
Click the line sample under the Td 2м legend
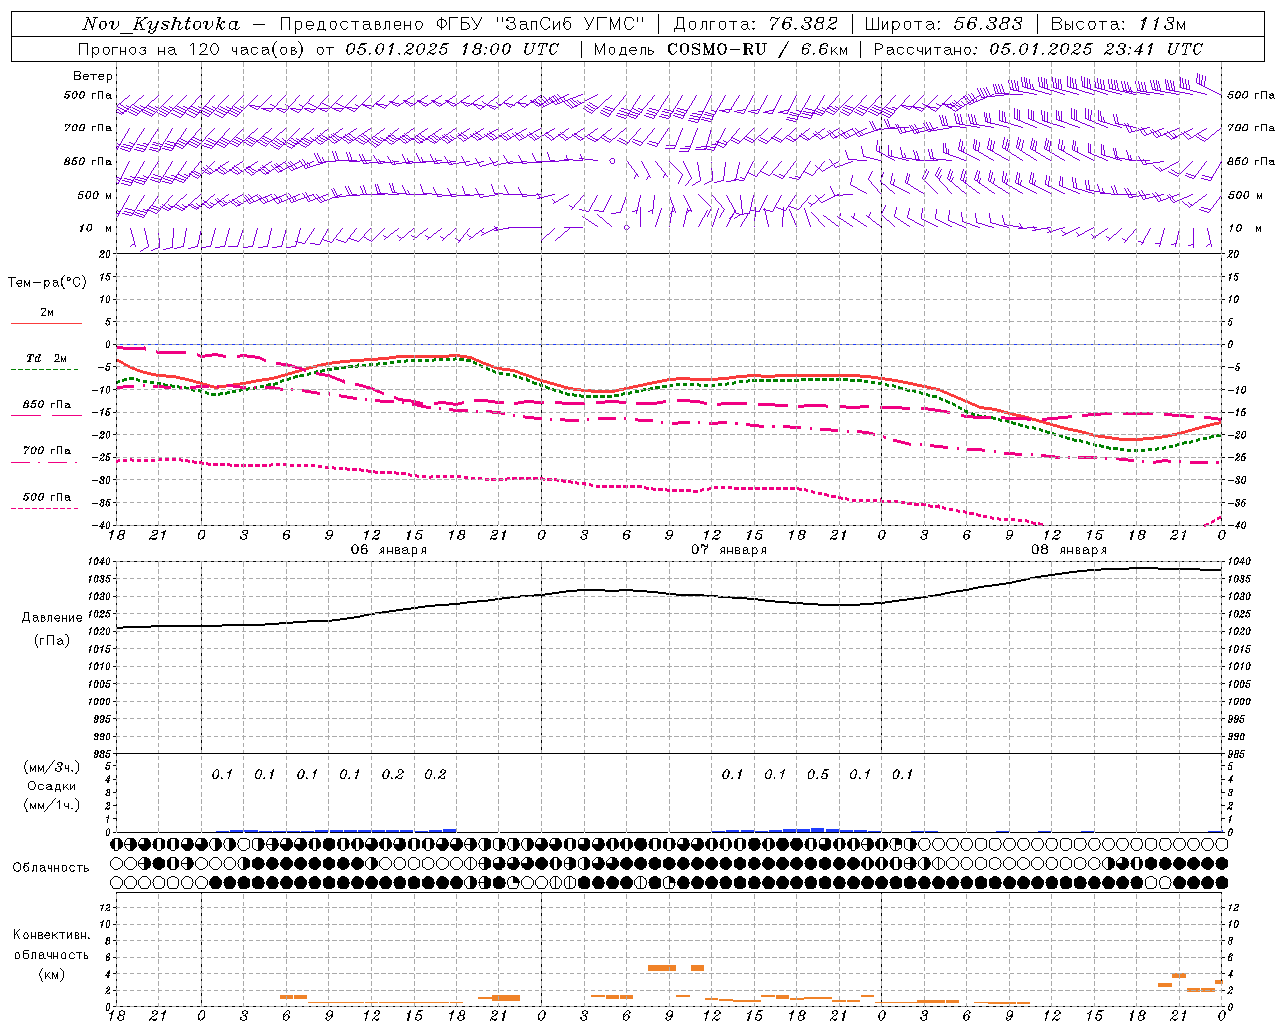tap(45, 370)
